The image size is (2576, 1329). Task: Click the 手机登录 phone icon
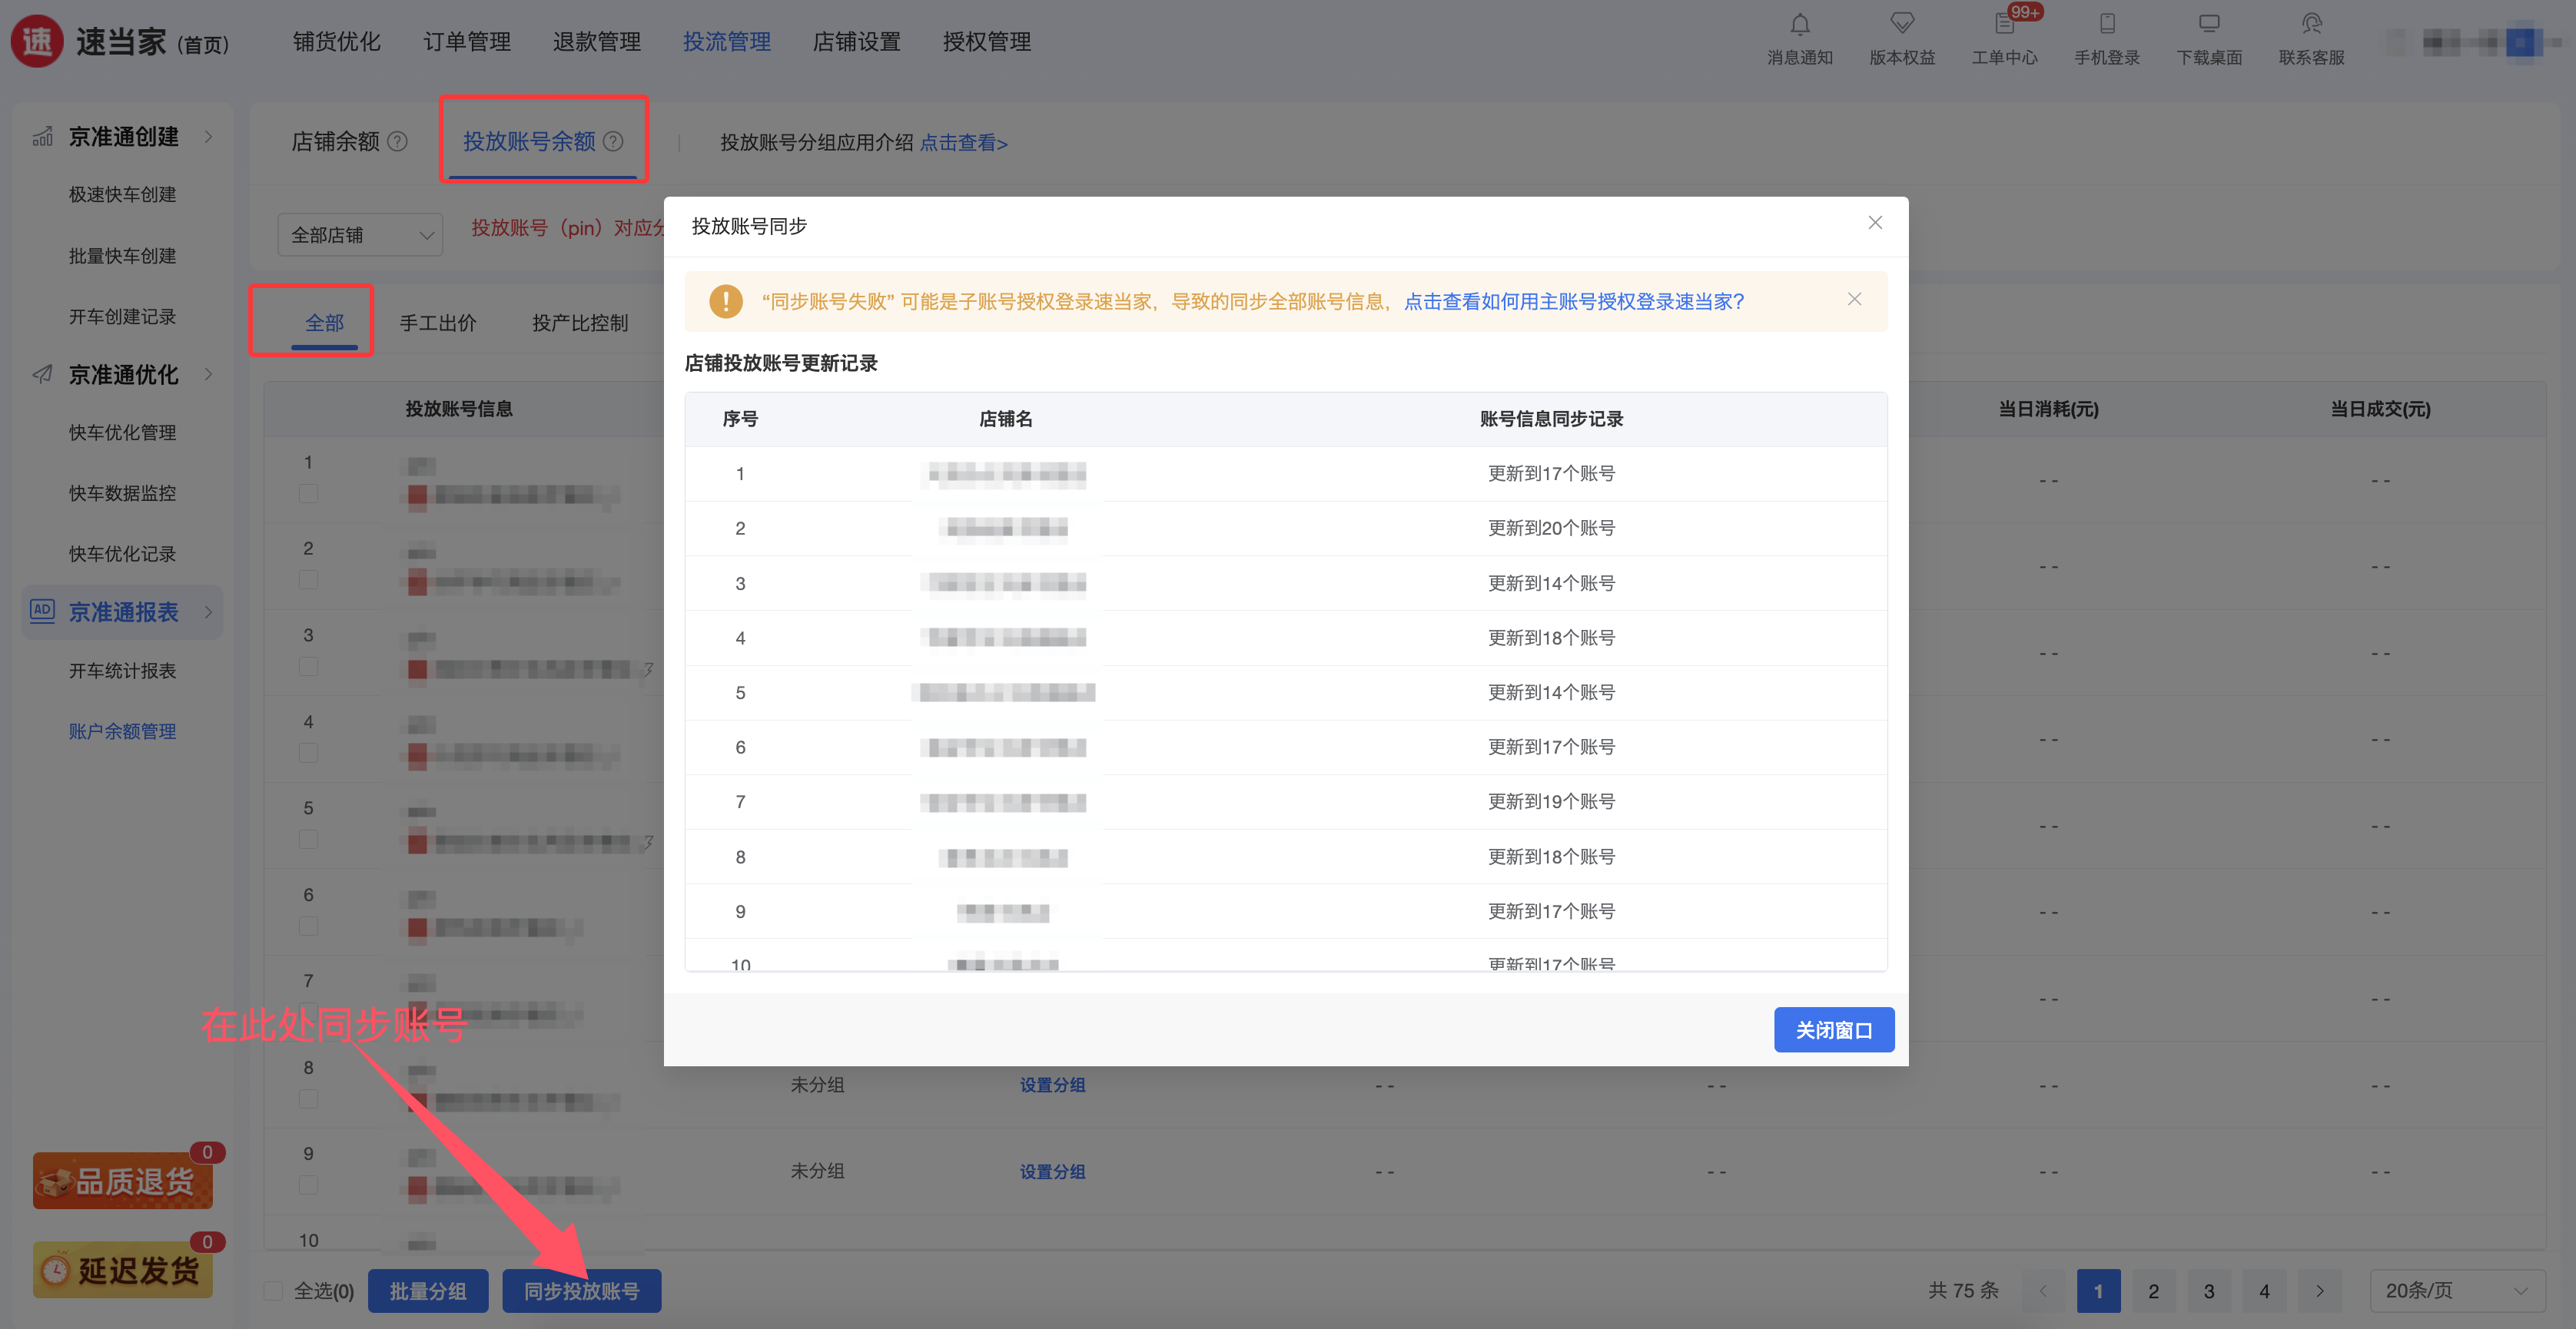[2106, 24]
